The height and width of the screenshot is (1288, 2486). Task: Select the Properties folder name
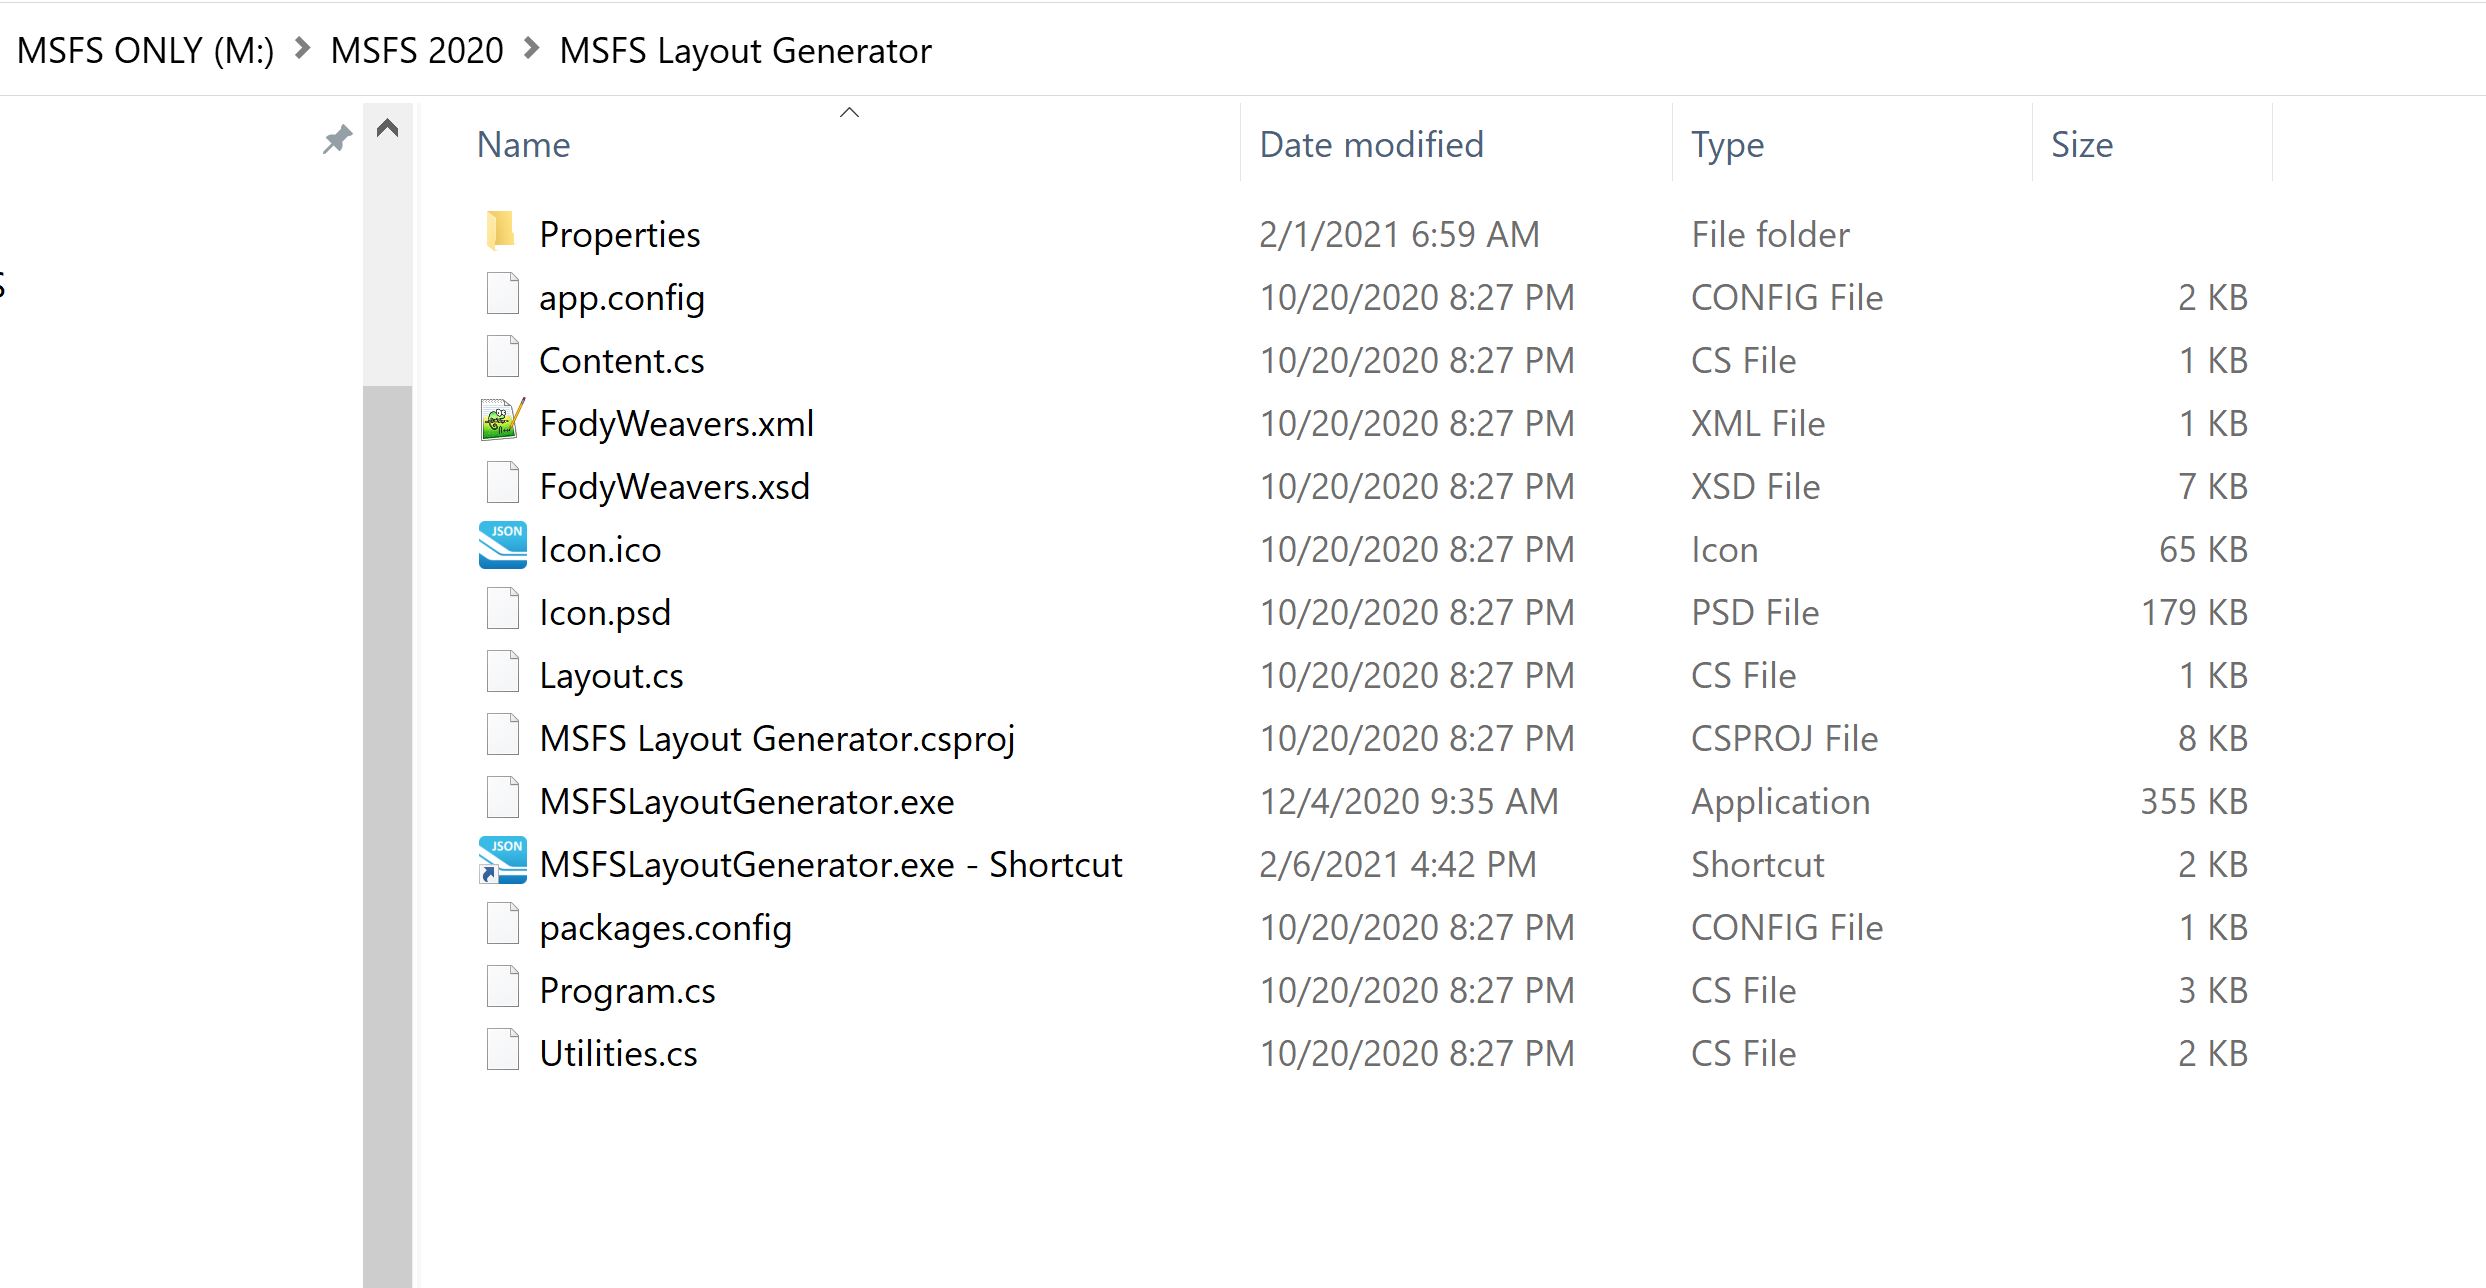tap(620, 235)
